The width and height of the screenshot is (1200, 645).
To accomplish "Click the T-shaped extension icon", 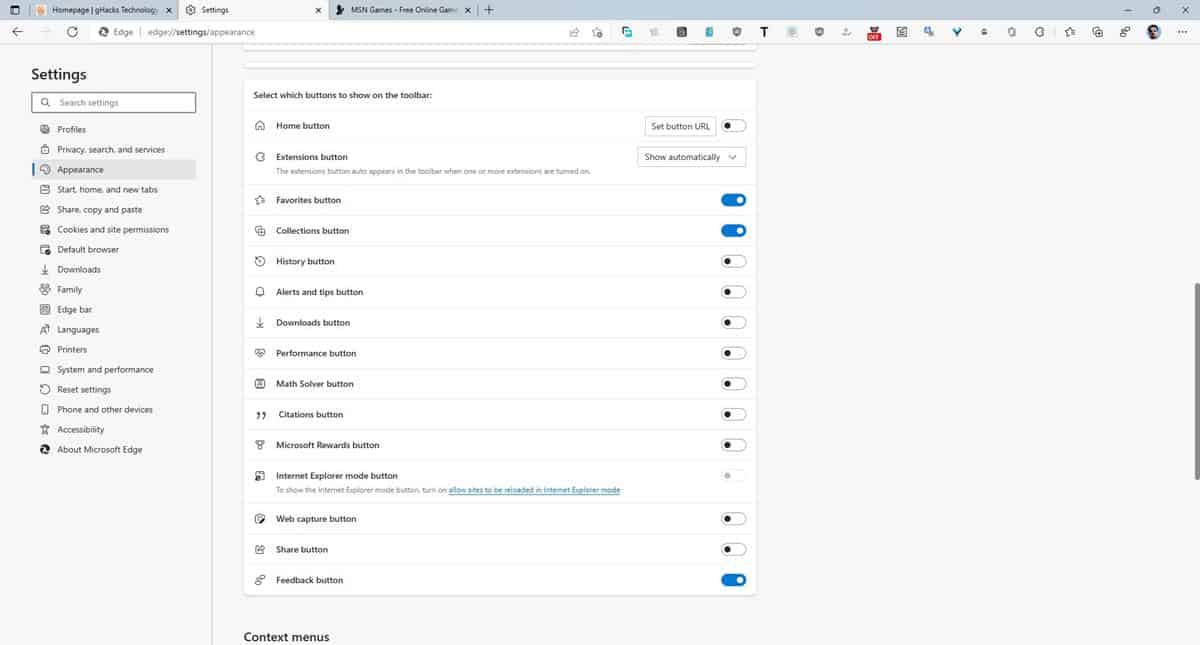I will pos(764,31).
